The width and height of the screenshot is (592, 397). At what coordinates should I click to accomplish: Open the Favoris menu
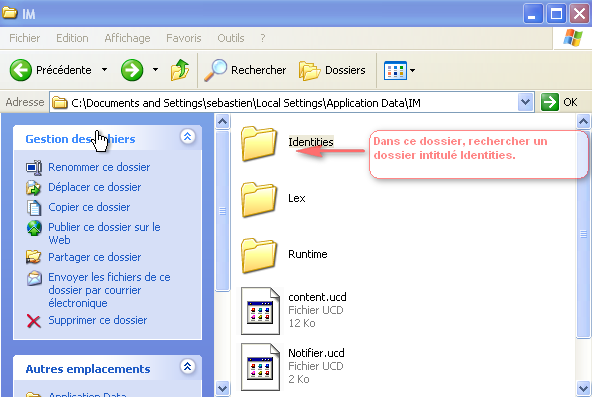coord(183,38)
